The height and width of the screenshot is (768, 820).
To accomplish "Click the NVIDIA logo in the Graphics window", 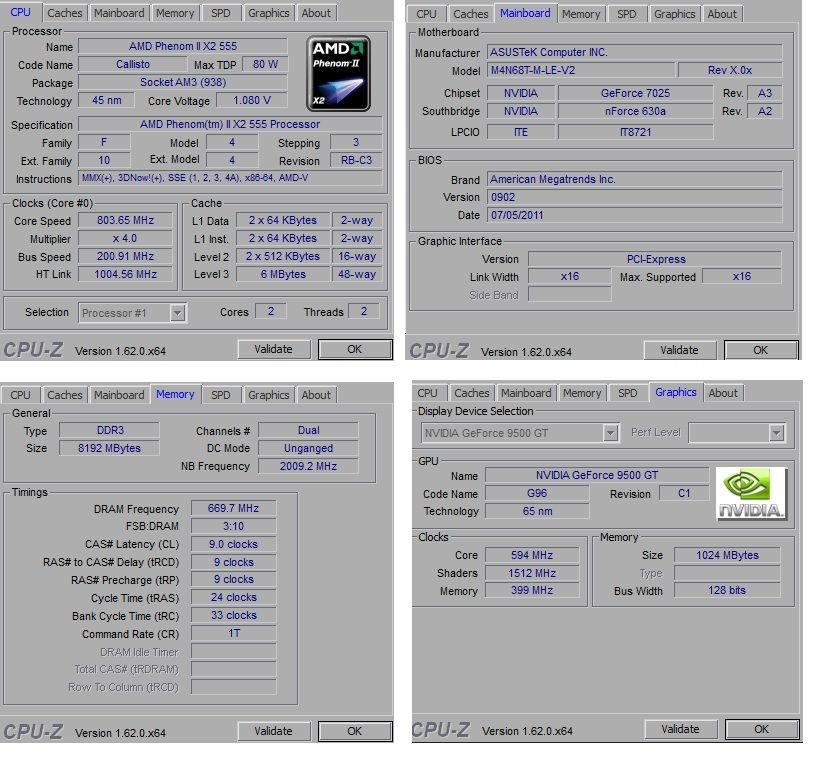I will click(751, 494).
